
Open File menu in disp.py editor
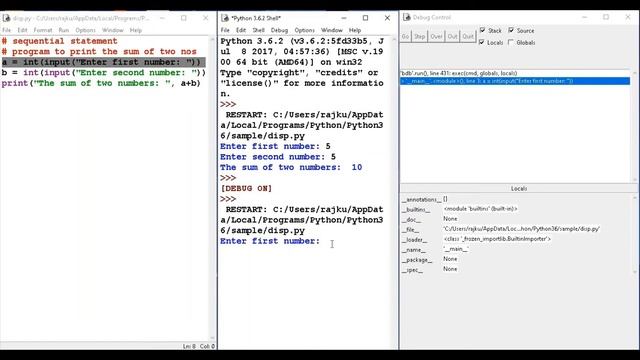(x=7, y=30)
